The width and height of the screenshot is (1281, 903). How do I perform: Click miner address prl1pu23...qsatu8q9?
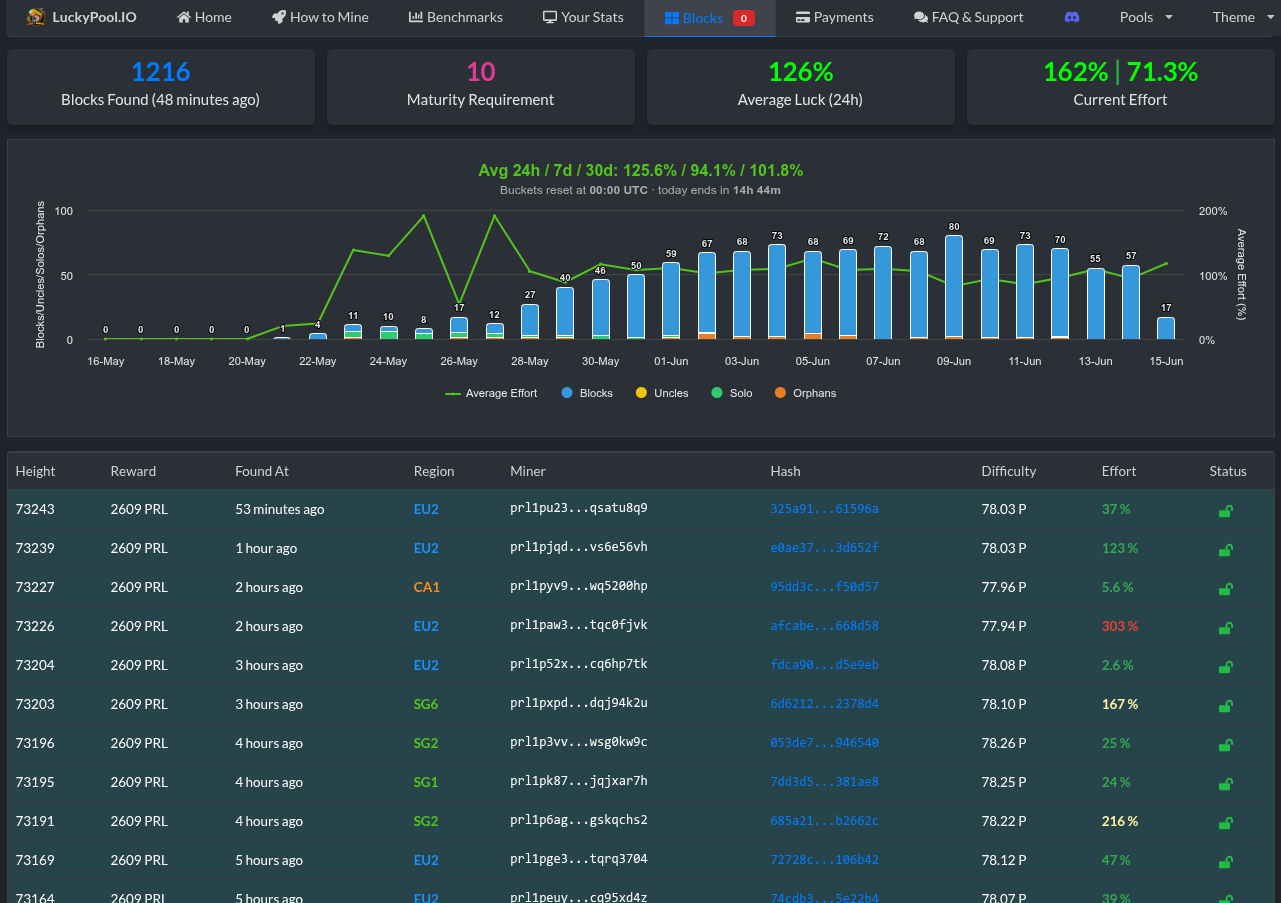pos(579,508)
